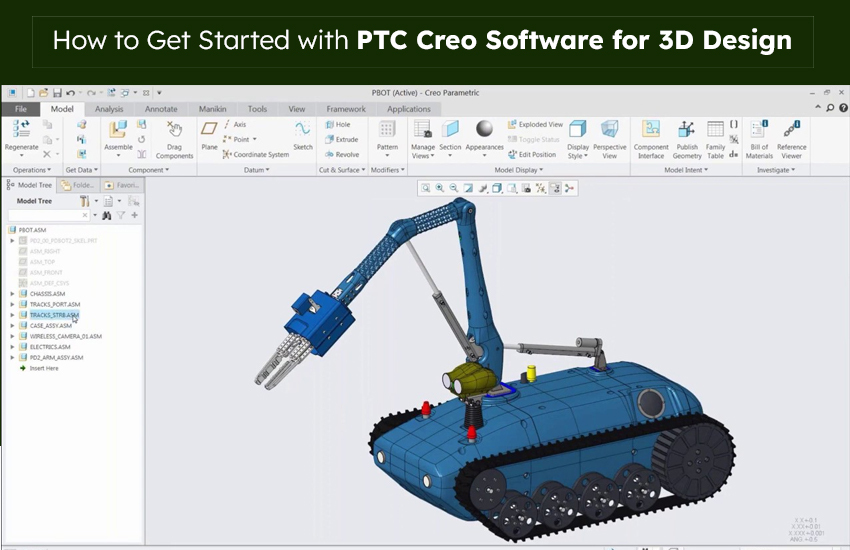Viewport: 850px width, 550px height.
Task: Open Manage Views
Action: pos(423,140)
